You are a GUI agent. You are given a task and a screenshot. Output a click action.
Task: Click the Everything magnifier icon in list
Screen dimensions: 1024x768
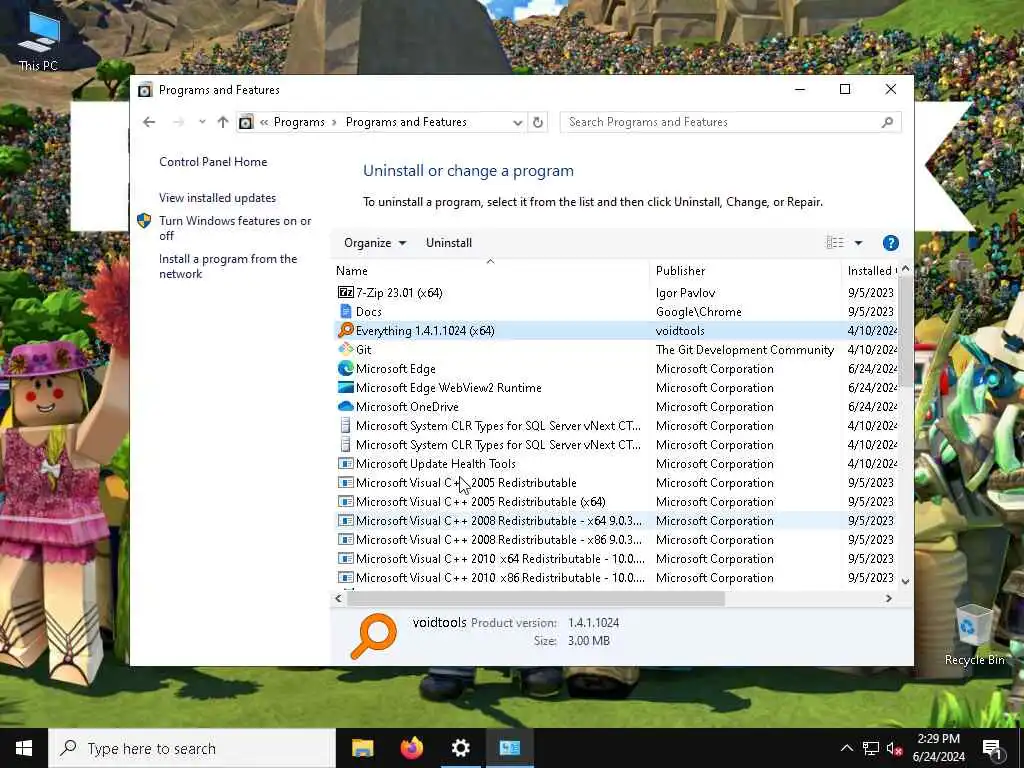pos(345,330)
